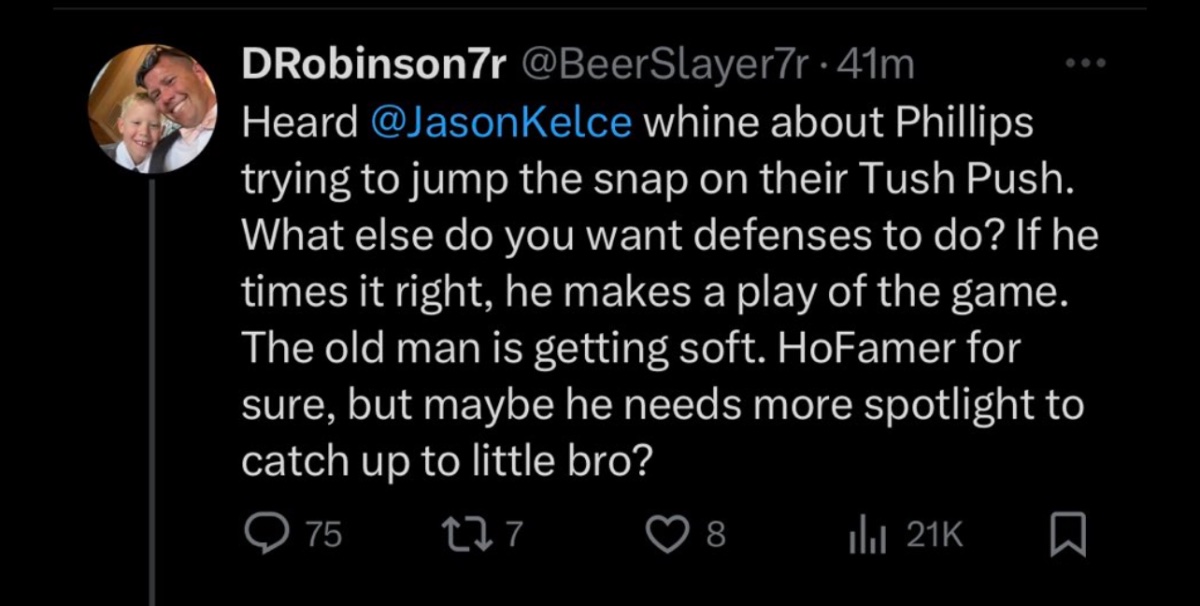Click the 75 replies count
The height and width of the screenshot is (606, 1200).
(323, 537)
